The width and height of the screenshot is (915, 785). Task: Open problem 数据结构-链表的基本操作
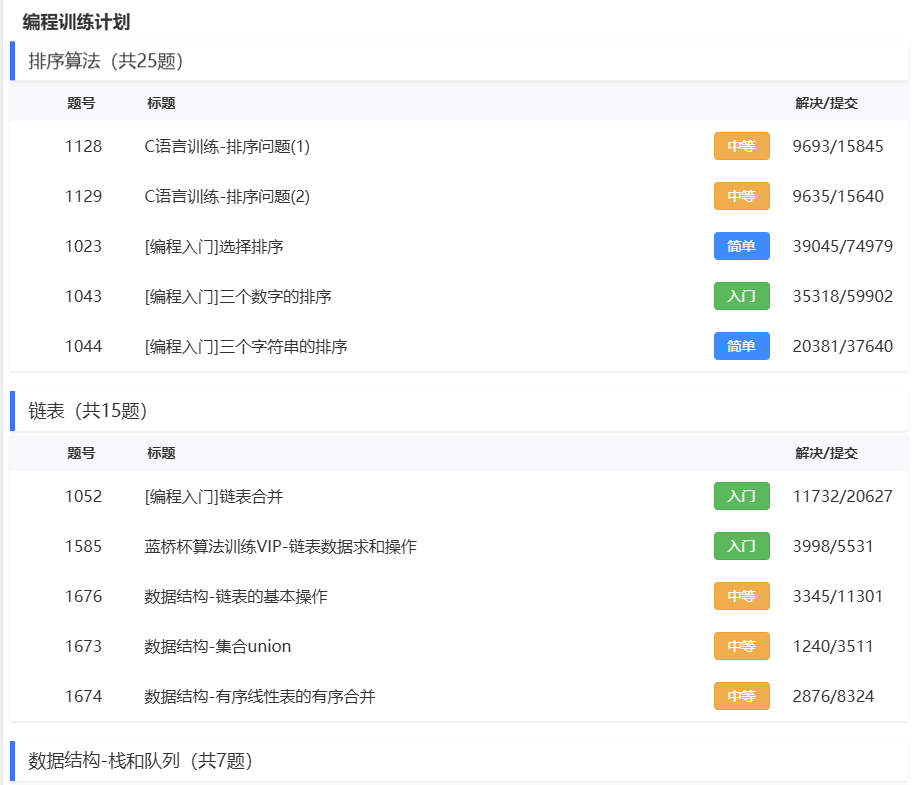pyautogui.click(x=236, y=596)
